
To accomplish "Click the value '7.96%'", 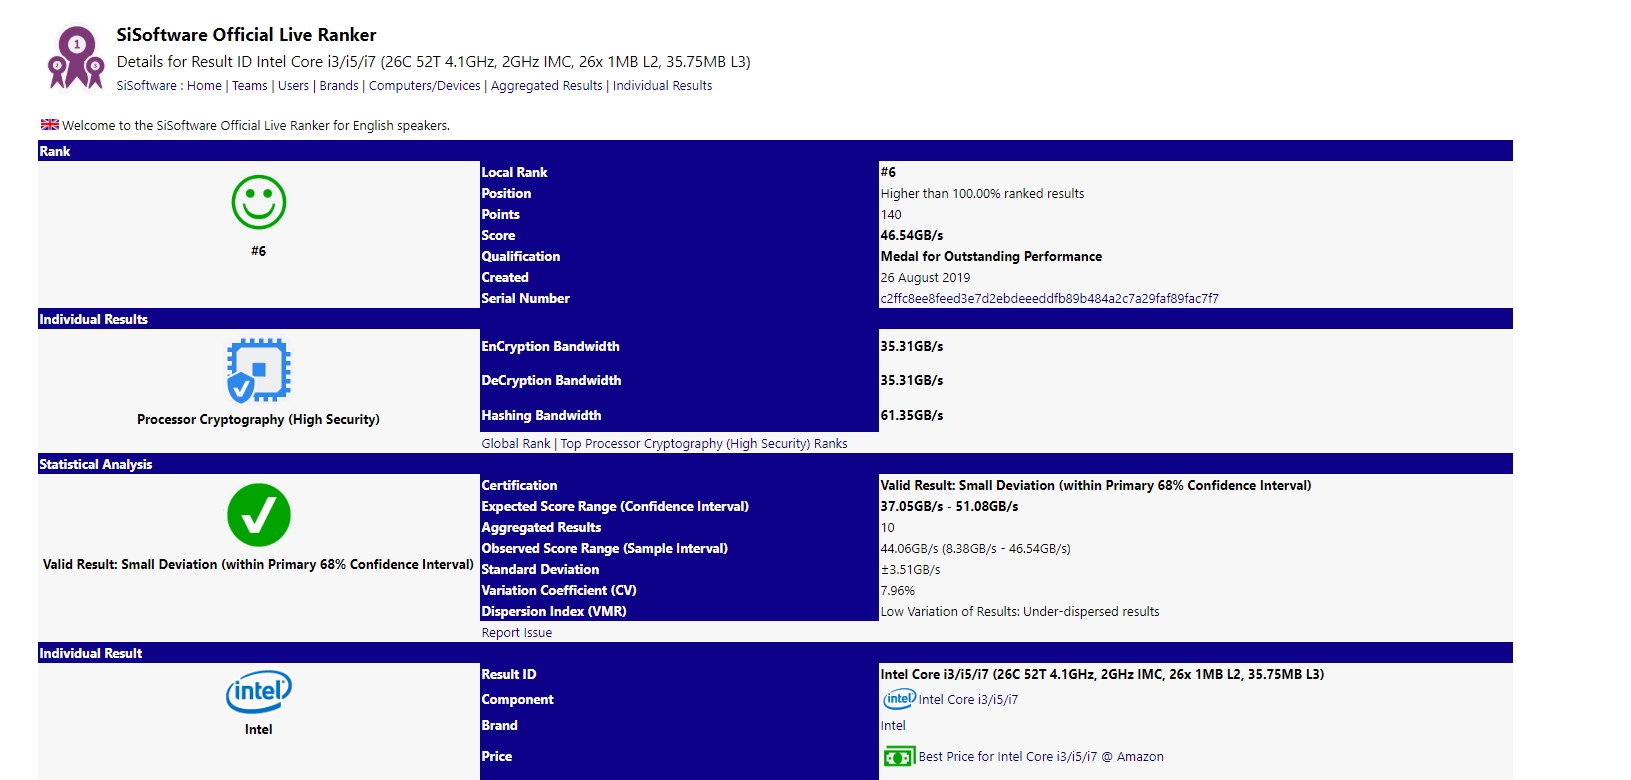I will (x=898, y=591).
